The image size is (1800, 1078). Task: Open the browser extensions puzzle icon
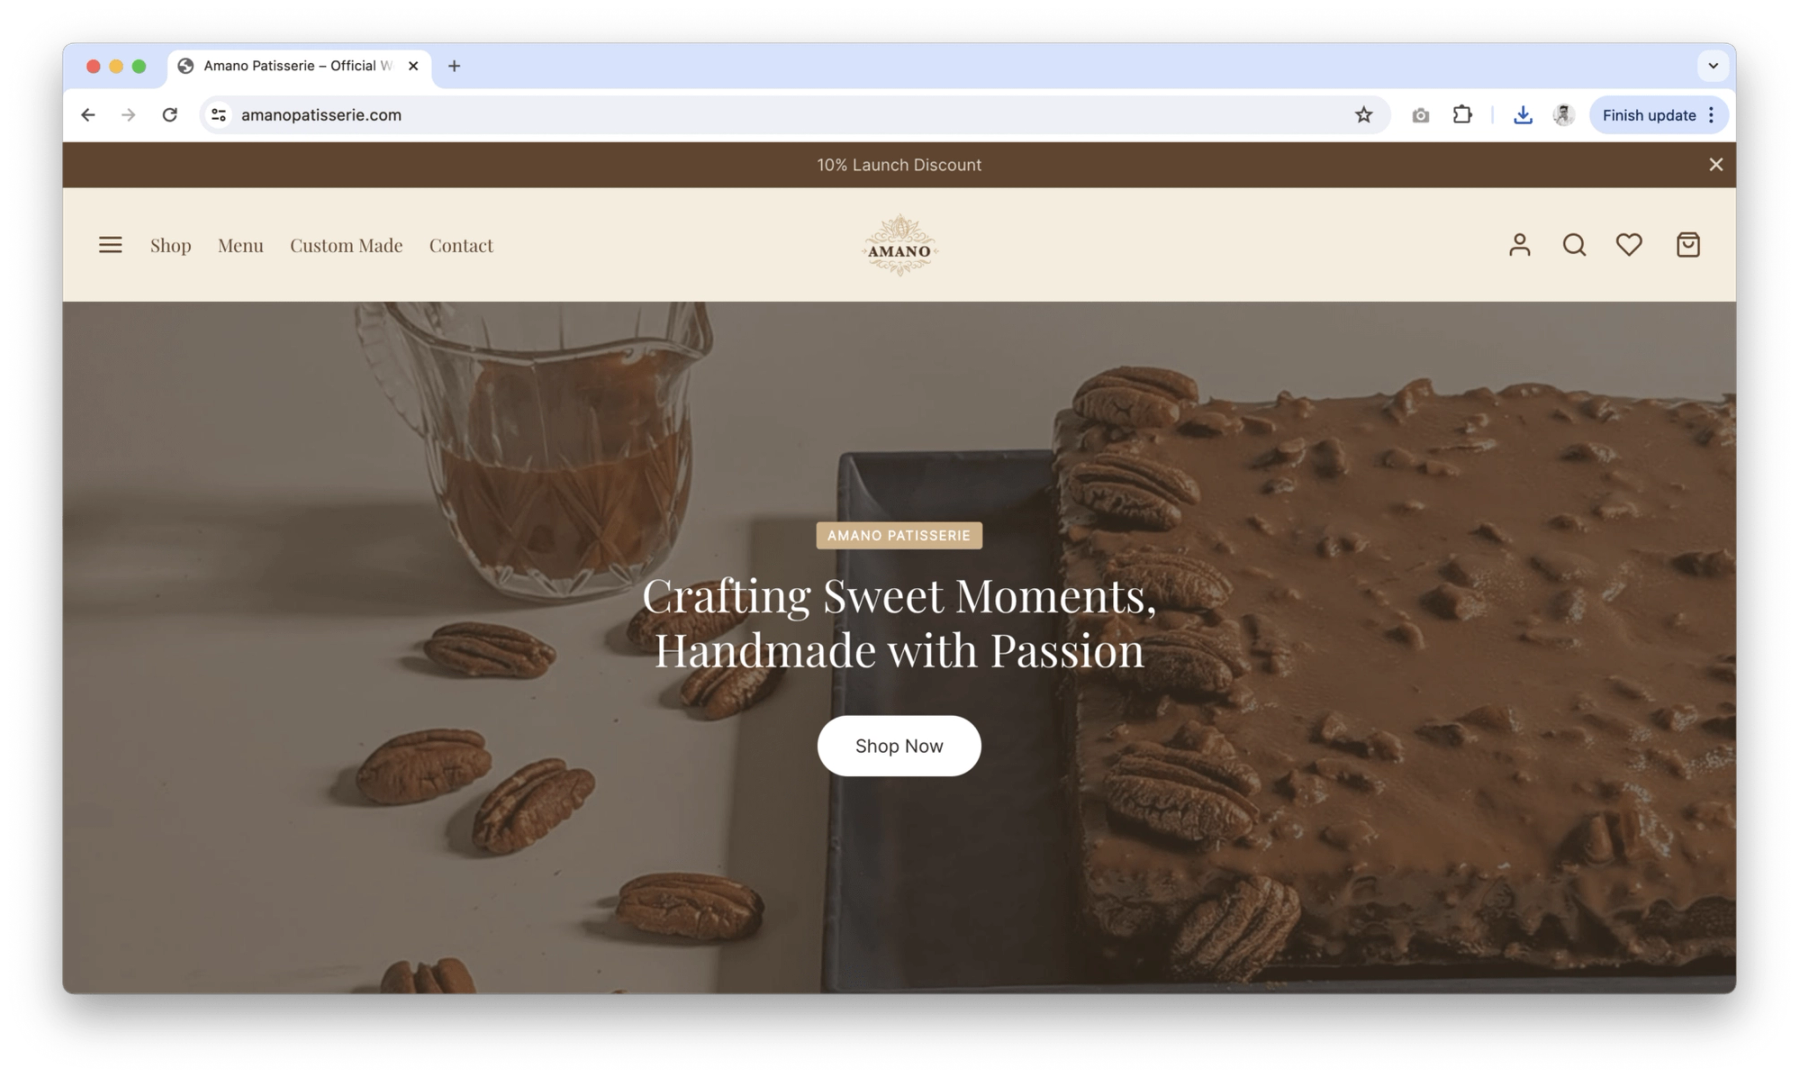(1462, 115)
